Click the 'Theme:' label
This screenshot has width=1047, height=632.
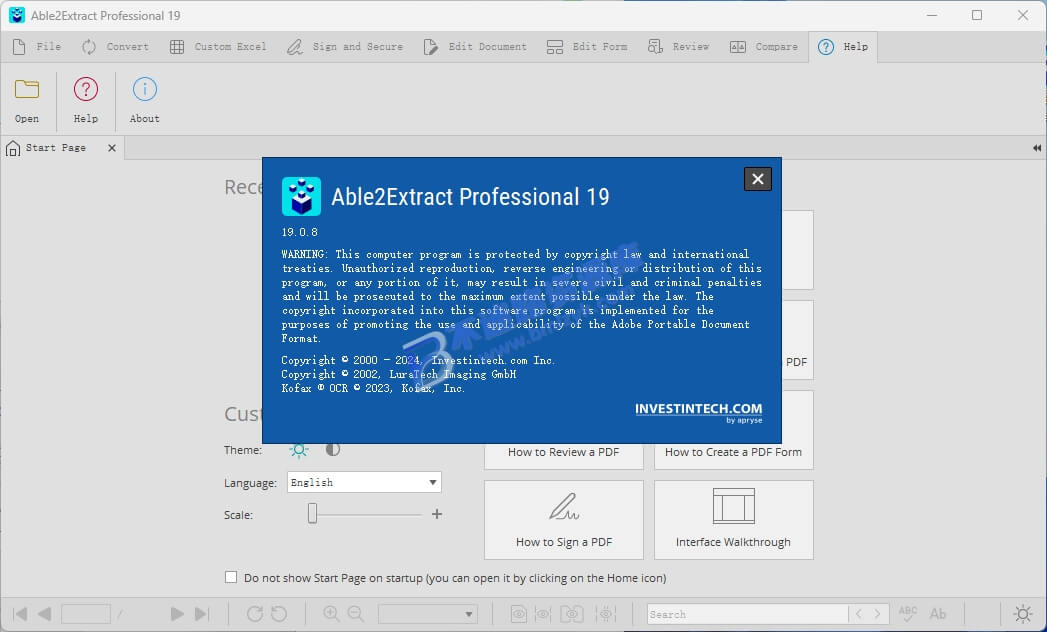243,450
